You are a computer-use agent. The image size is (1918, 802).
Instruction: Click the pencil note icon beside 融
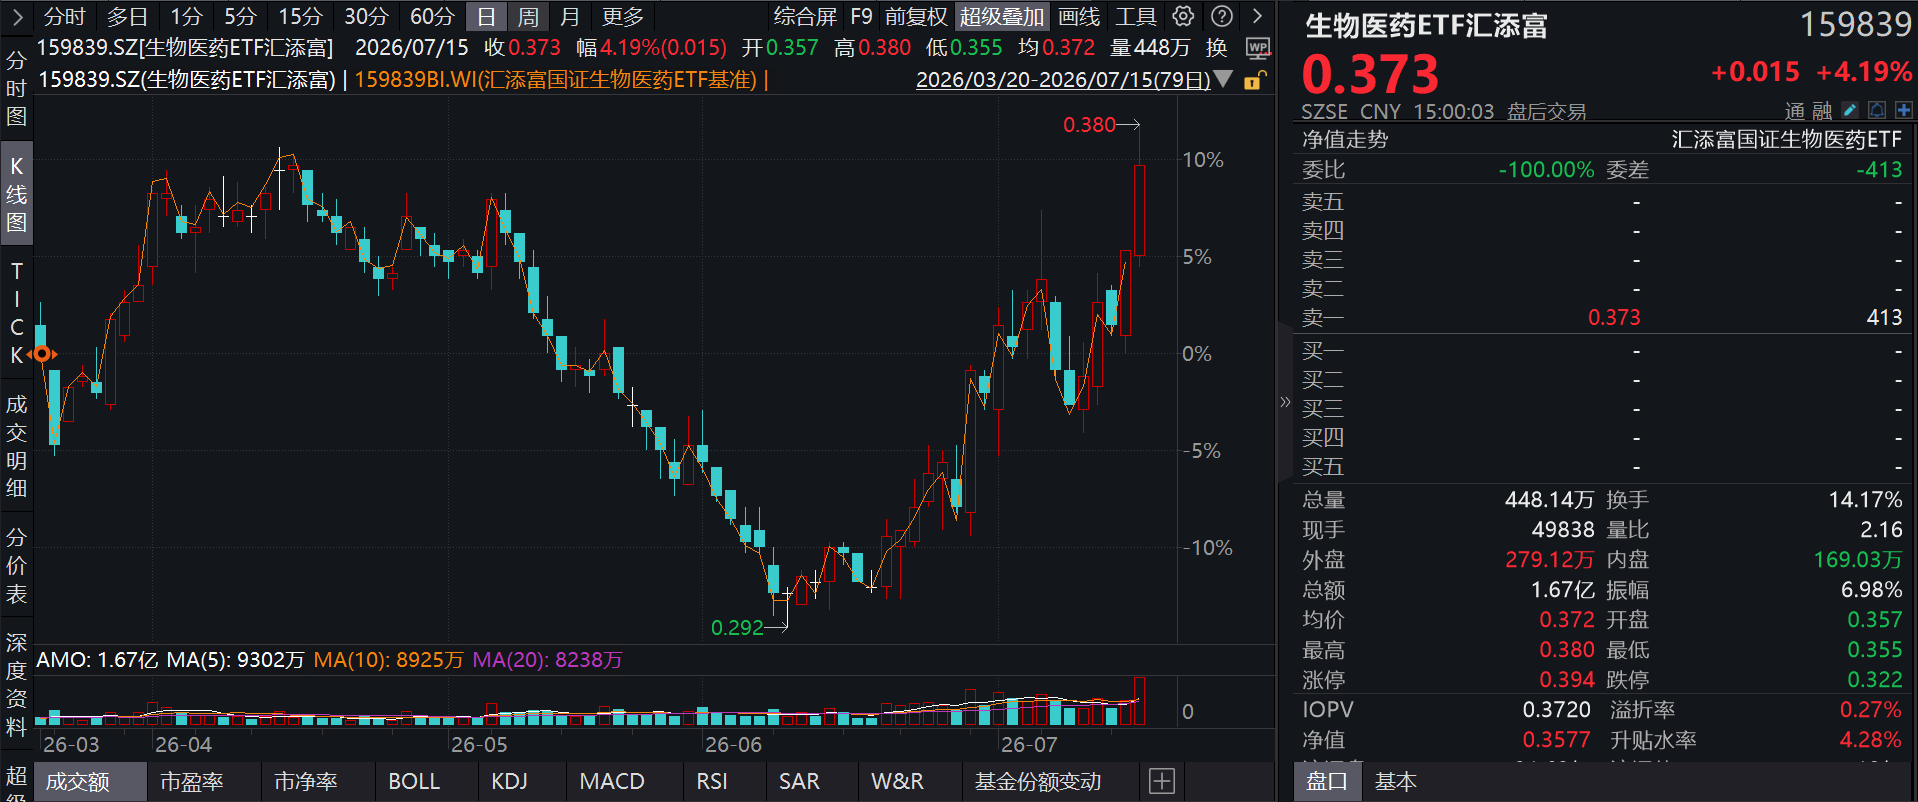coord(1850,110)
